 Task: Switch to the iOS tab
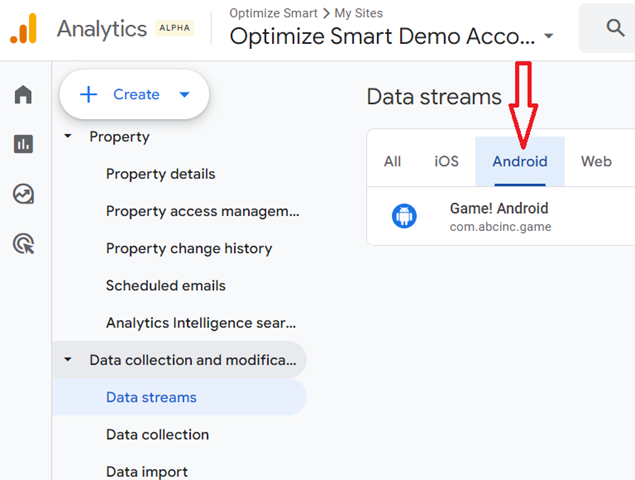[446, 162]
